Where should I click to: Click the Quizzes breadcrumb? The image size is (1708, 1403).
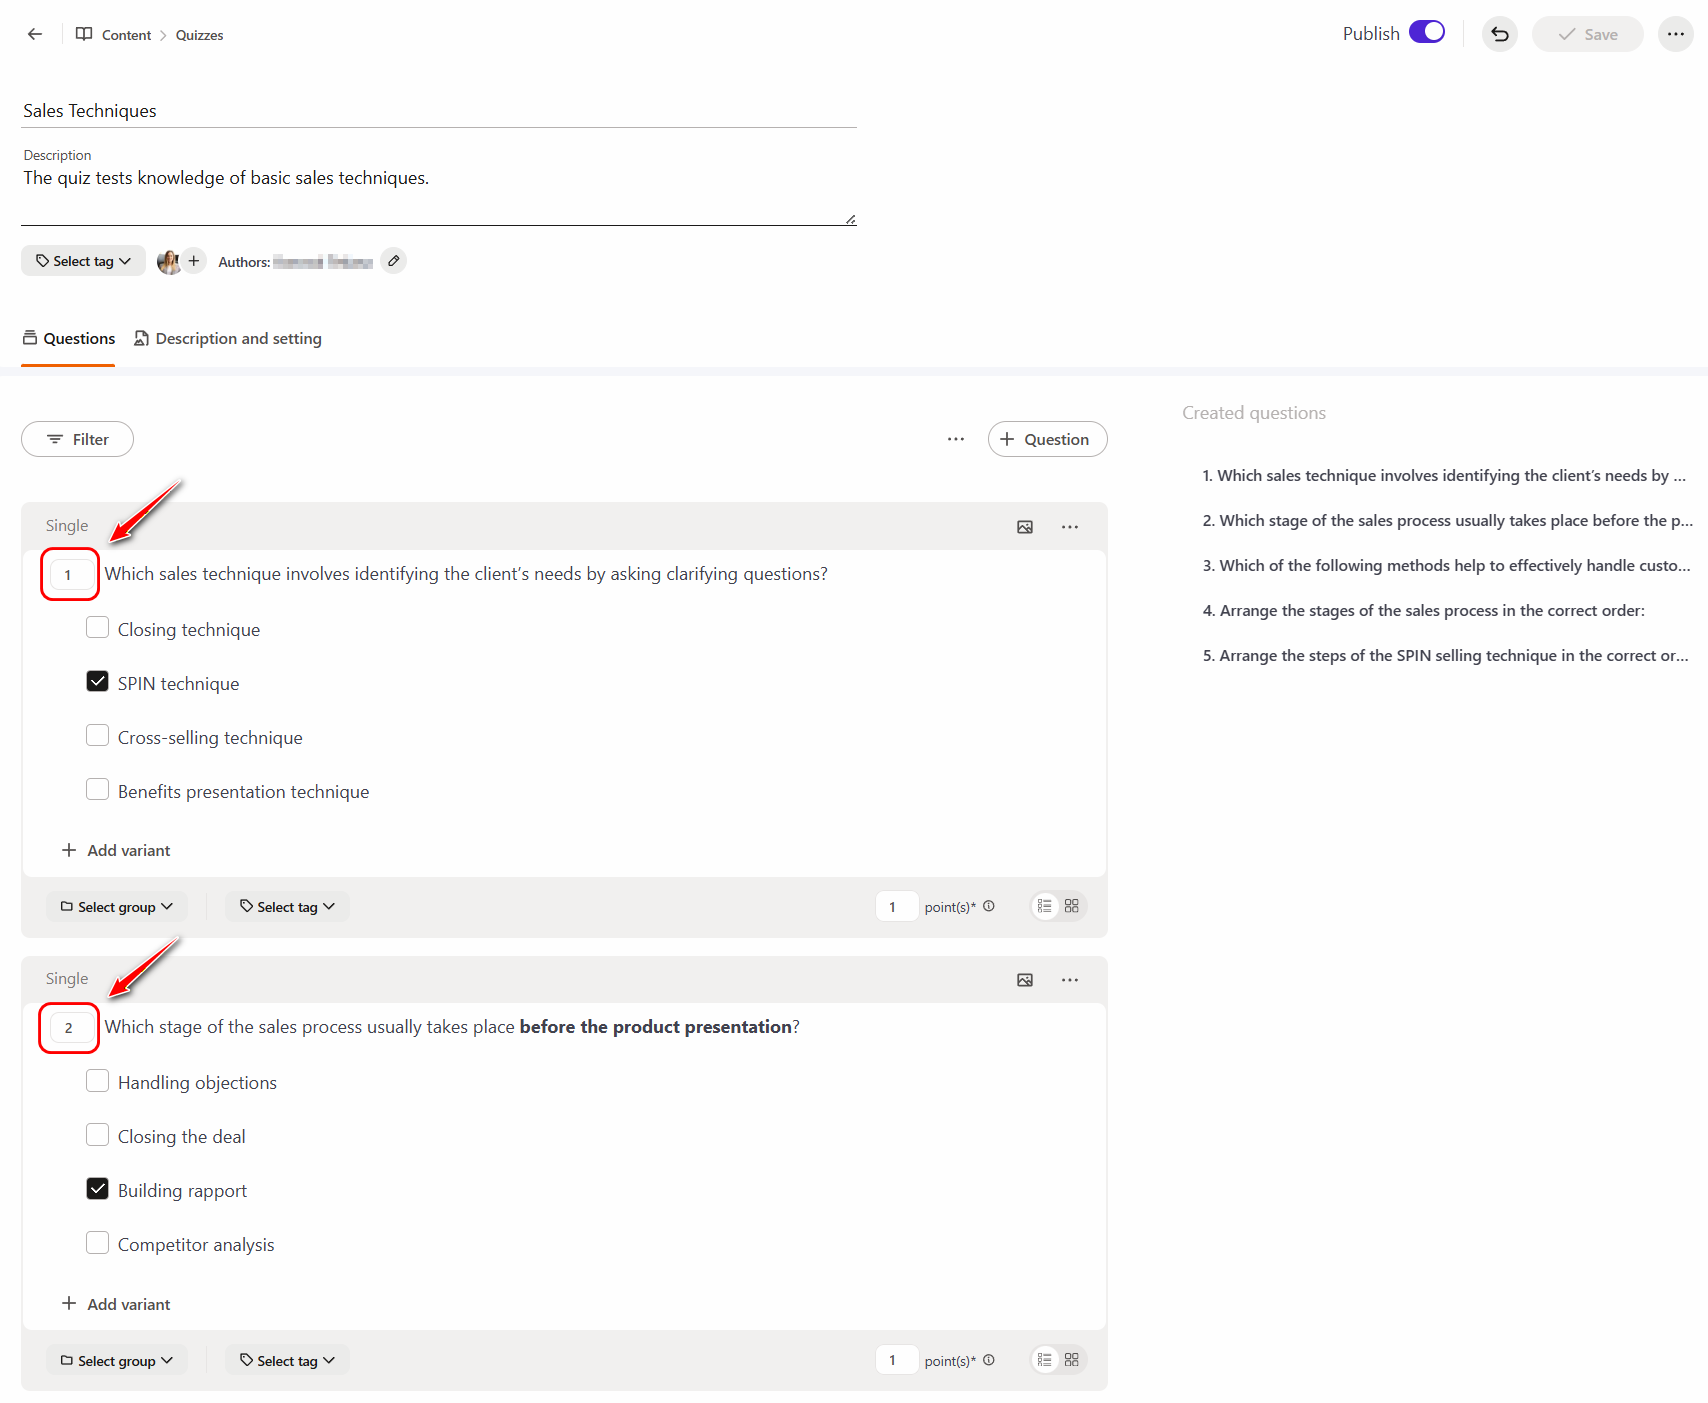199,35
